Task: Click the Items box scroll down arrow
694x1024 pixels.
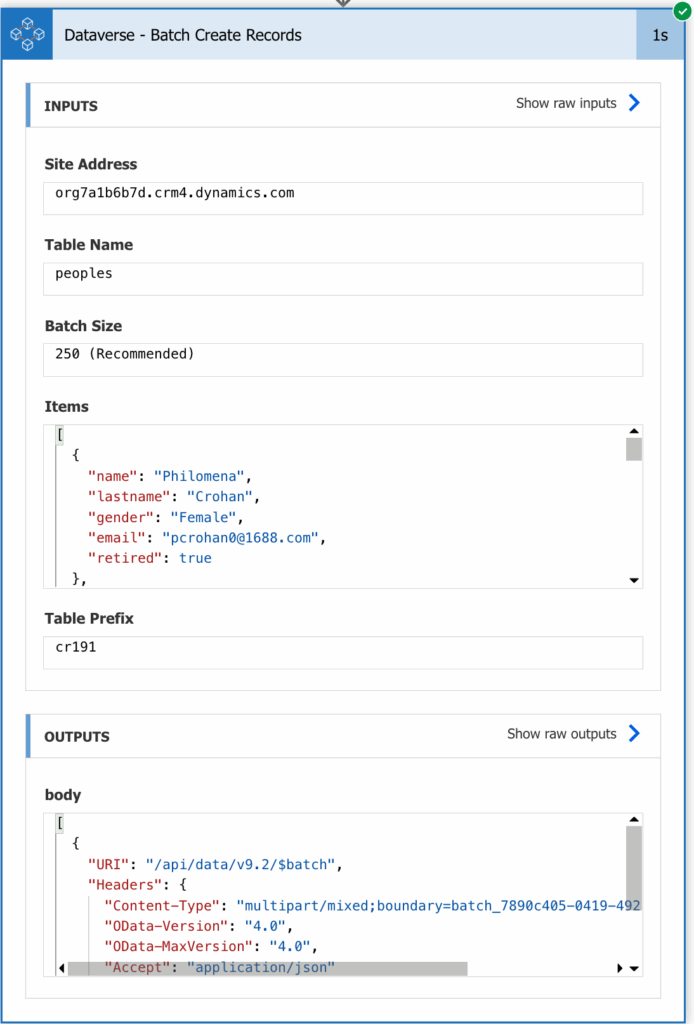Action: click(x=633, y=581)
